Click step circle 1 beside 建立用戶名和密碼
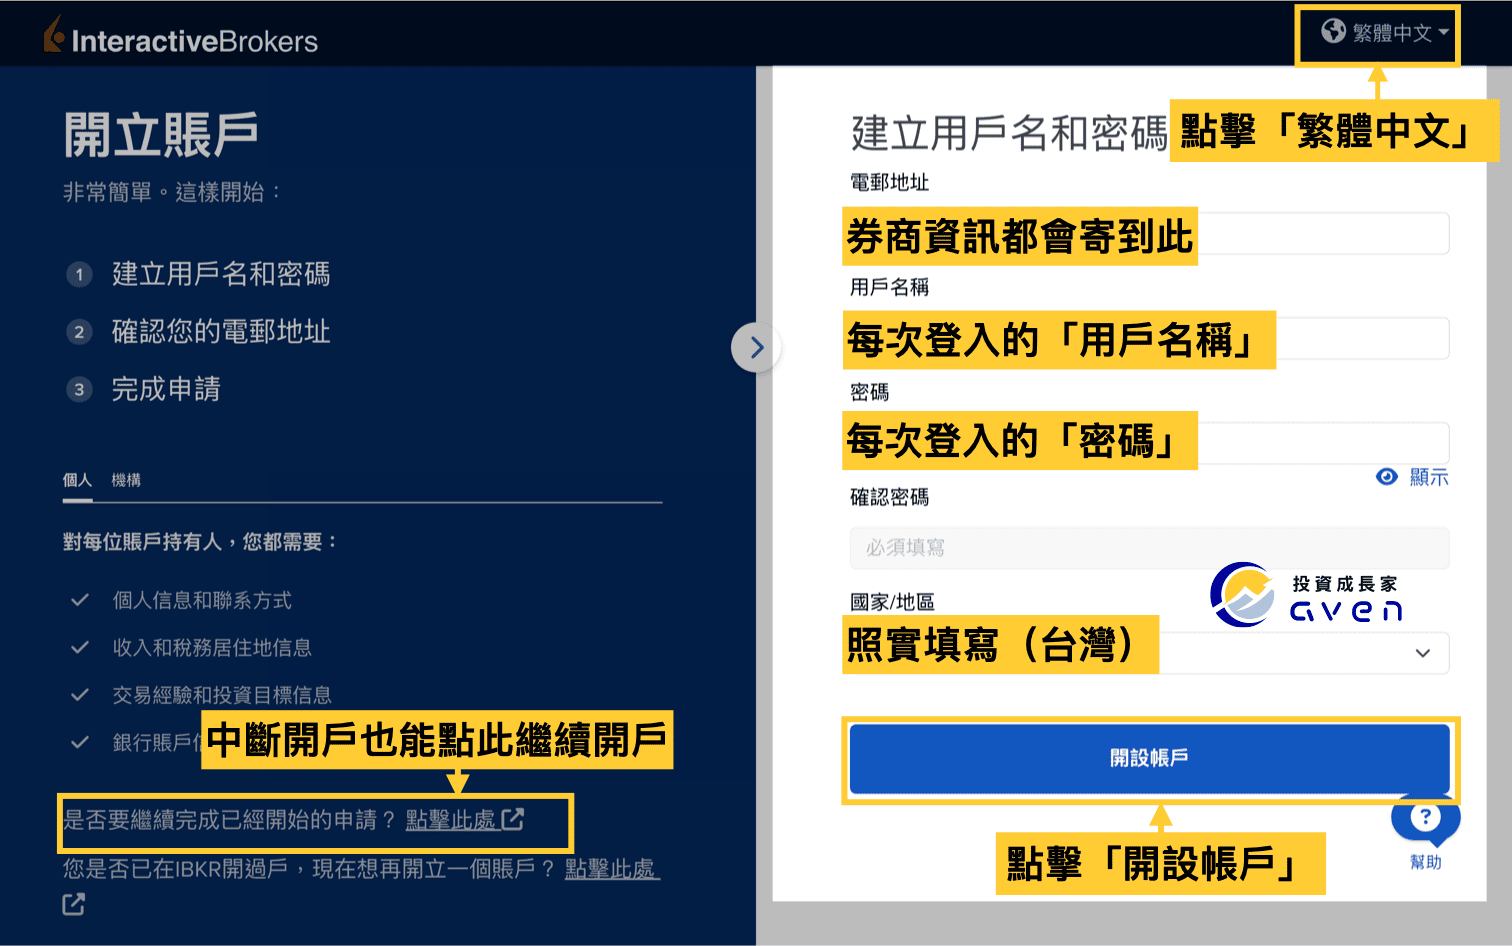Screen dimensions: 1512x946 point(79,274)
